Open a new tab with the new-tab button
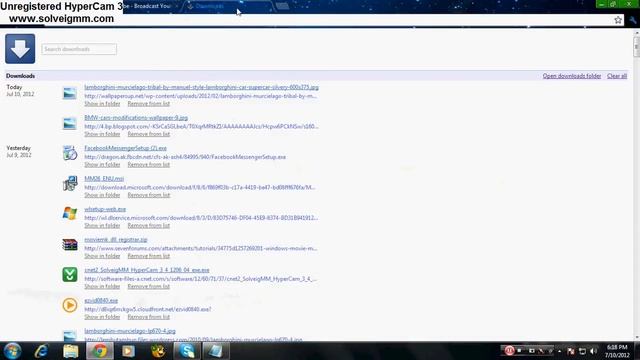The image size is (640, 360). point(282,6)
